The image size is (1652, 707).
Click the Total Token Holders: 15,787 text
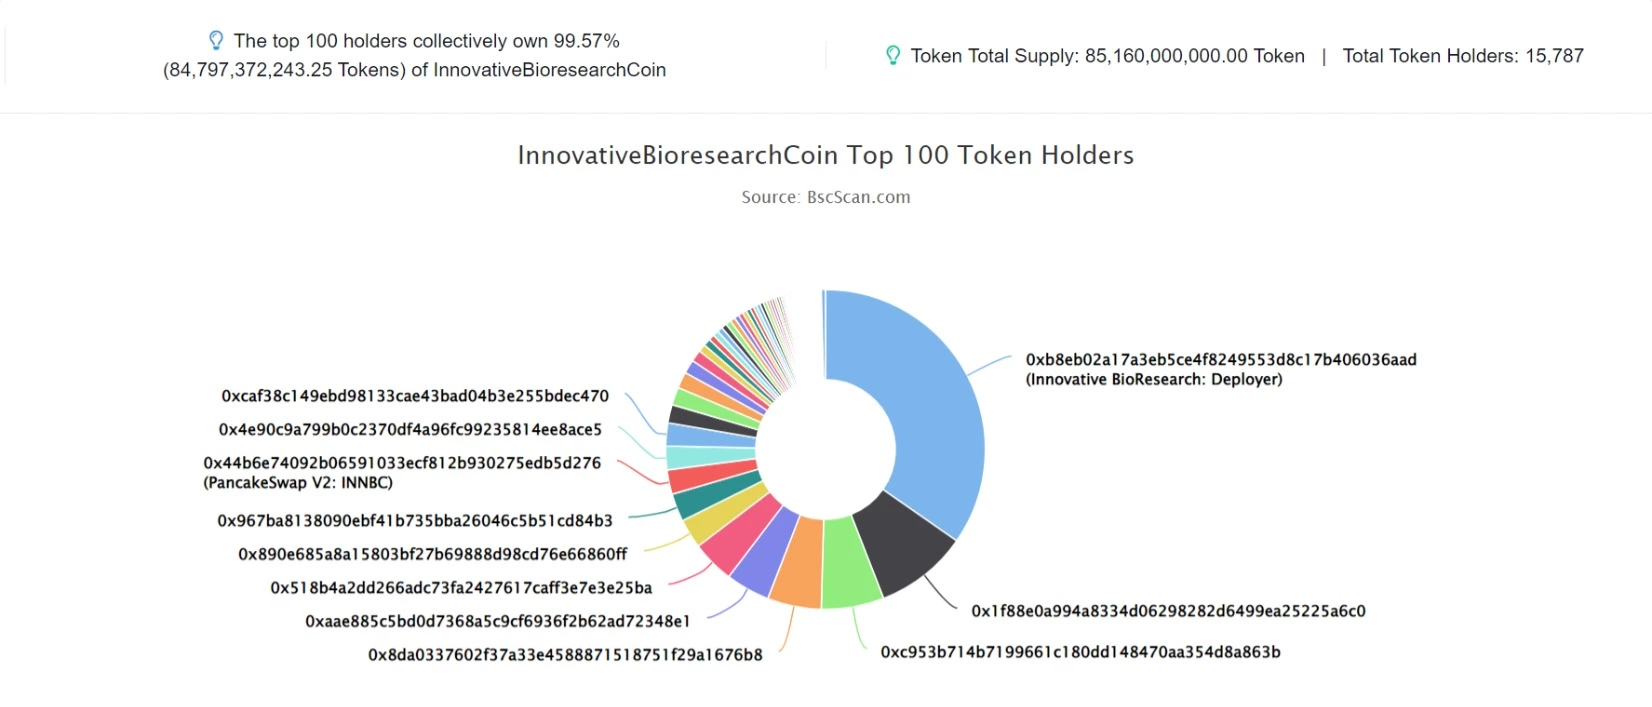click(1463, 56)
